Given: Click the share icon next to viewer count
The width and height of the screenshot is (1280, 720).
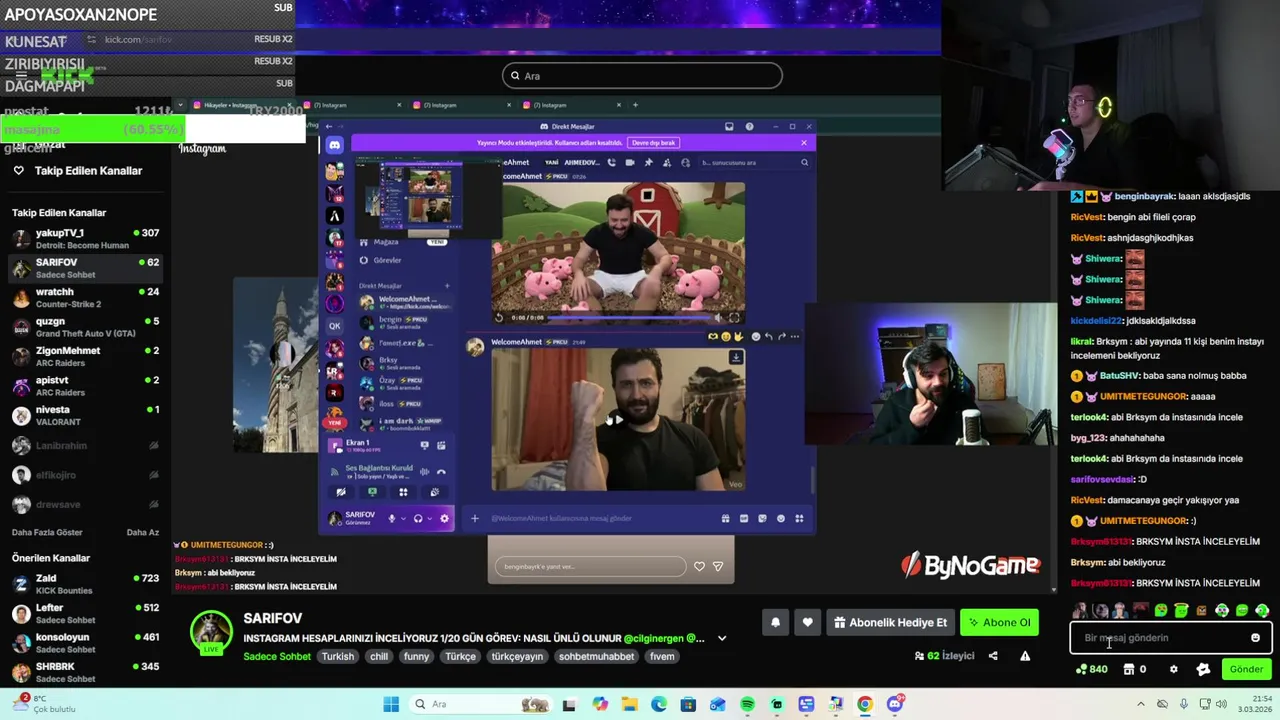Looking at the screenshot, I should 993,656.
